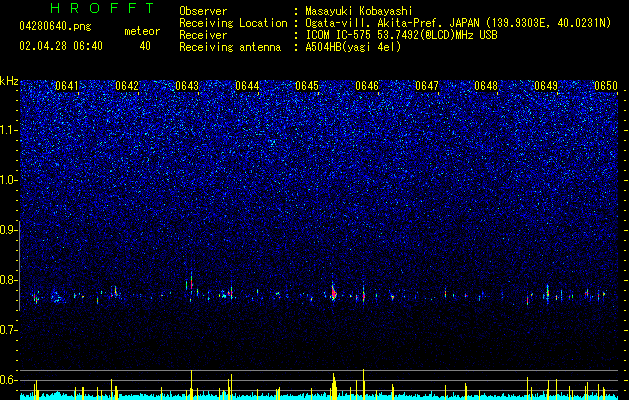Screen dimensions: 629x400
Task: Click the HROFFT title text
Action: click(103, 8)
